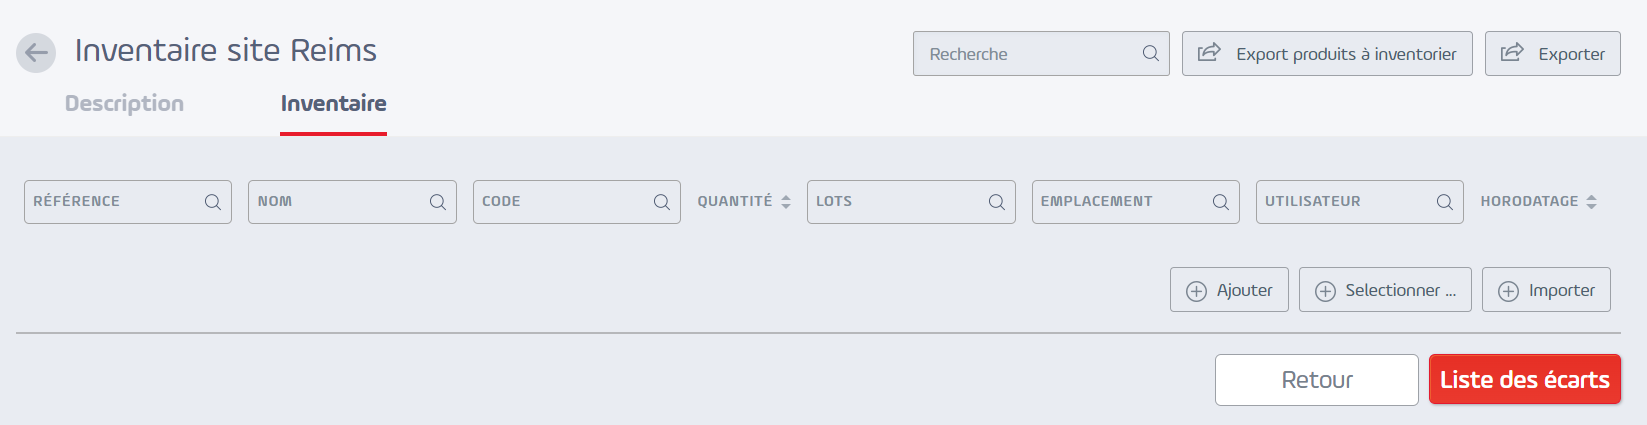
Task: Add an item with the Ajouter button
Action: click(1229, 290)
